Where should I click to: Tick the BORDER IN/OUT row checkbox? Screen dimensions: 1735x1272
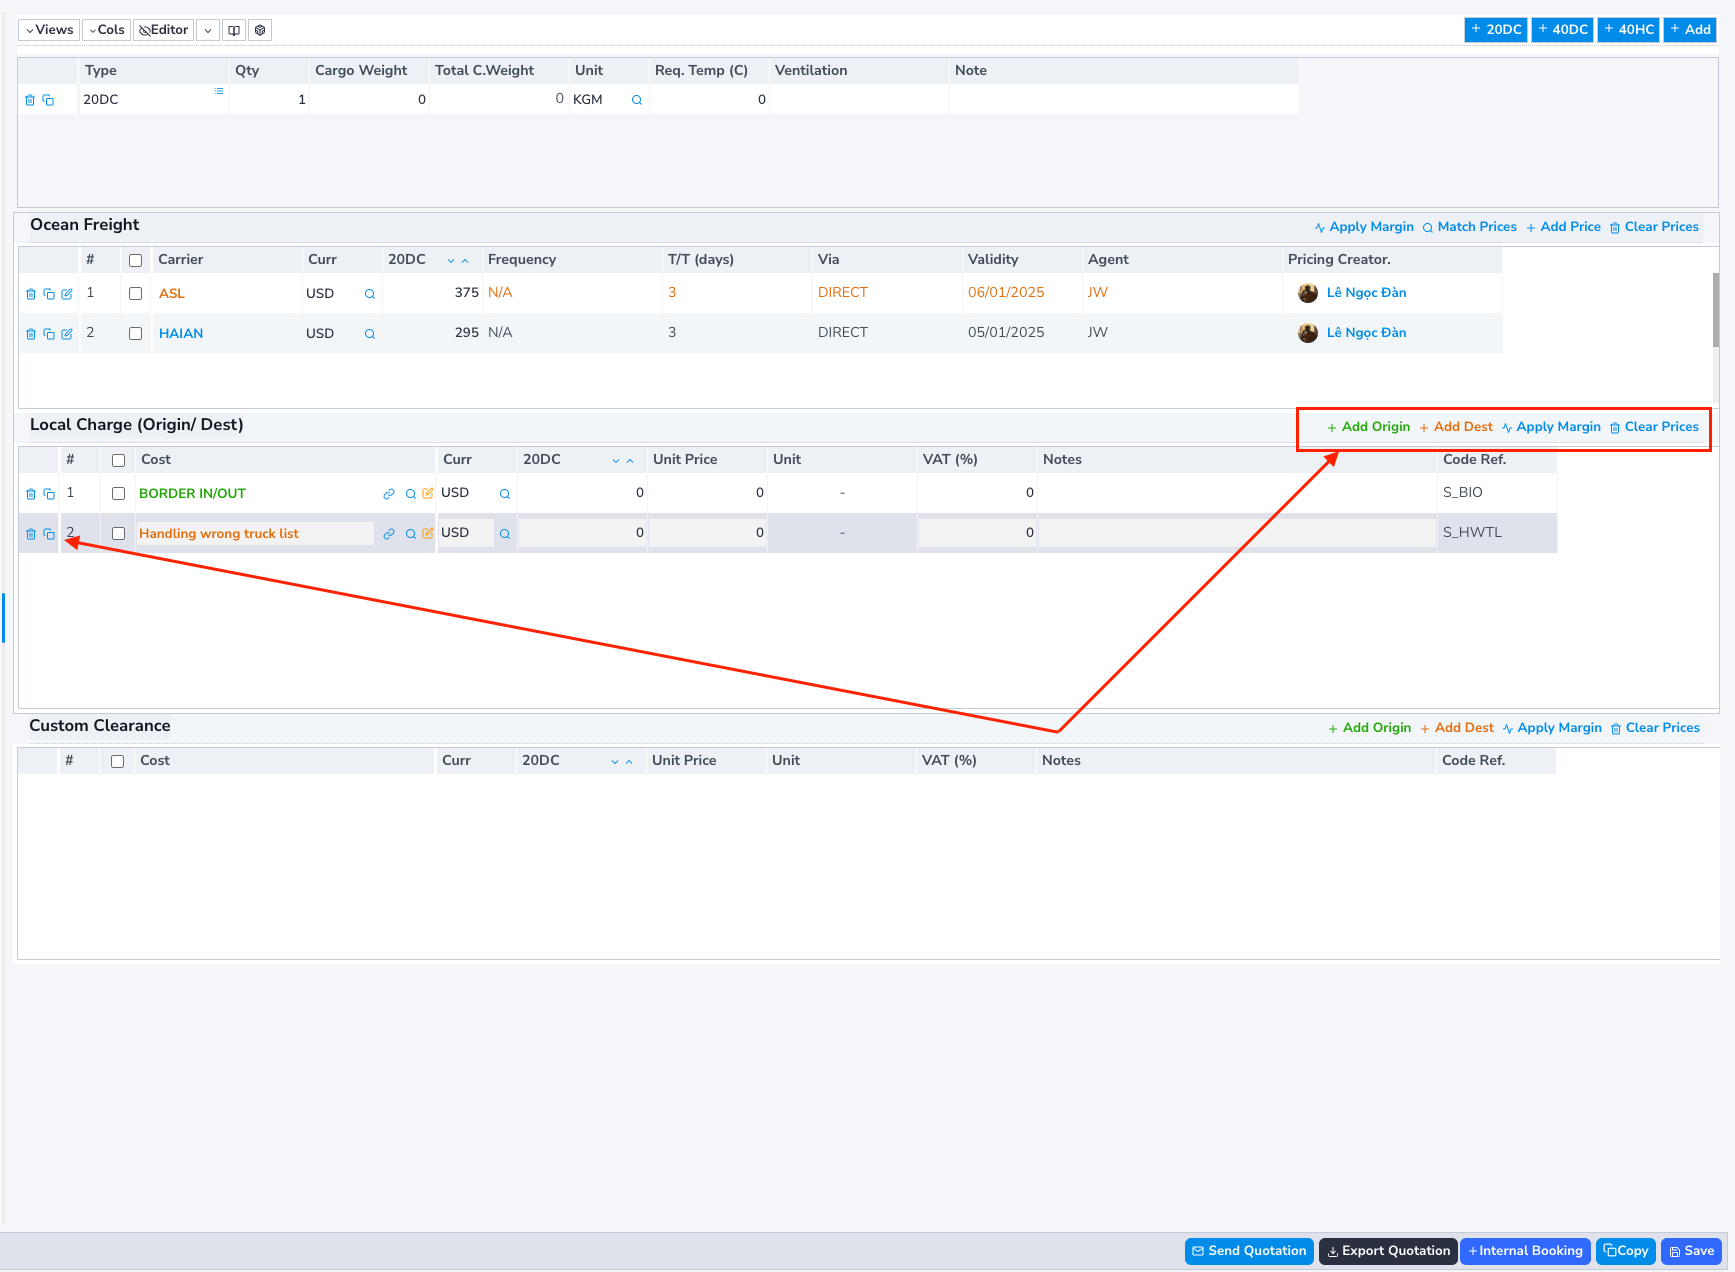pos(119,494)
